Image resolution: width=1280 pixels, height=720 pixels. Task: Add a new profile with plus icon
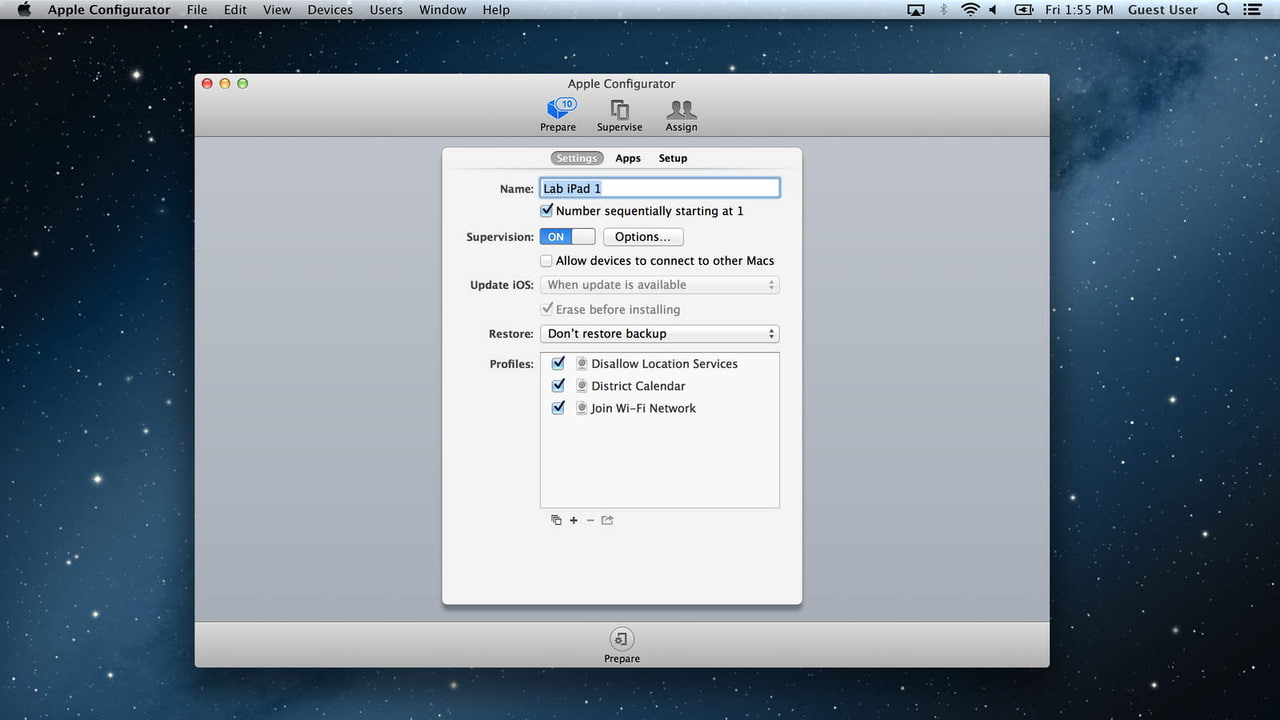[x=574, y=520]
